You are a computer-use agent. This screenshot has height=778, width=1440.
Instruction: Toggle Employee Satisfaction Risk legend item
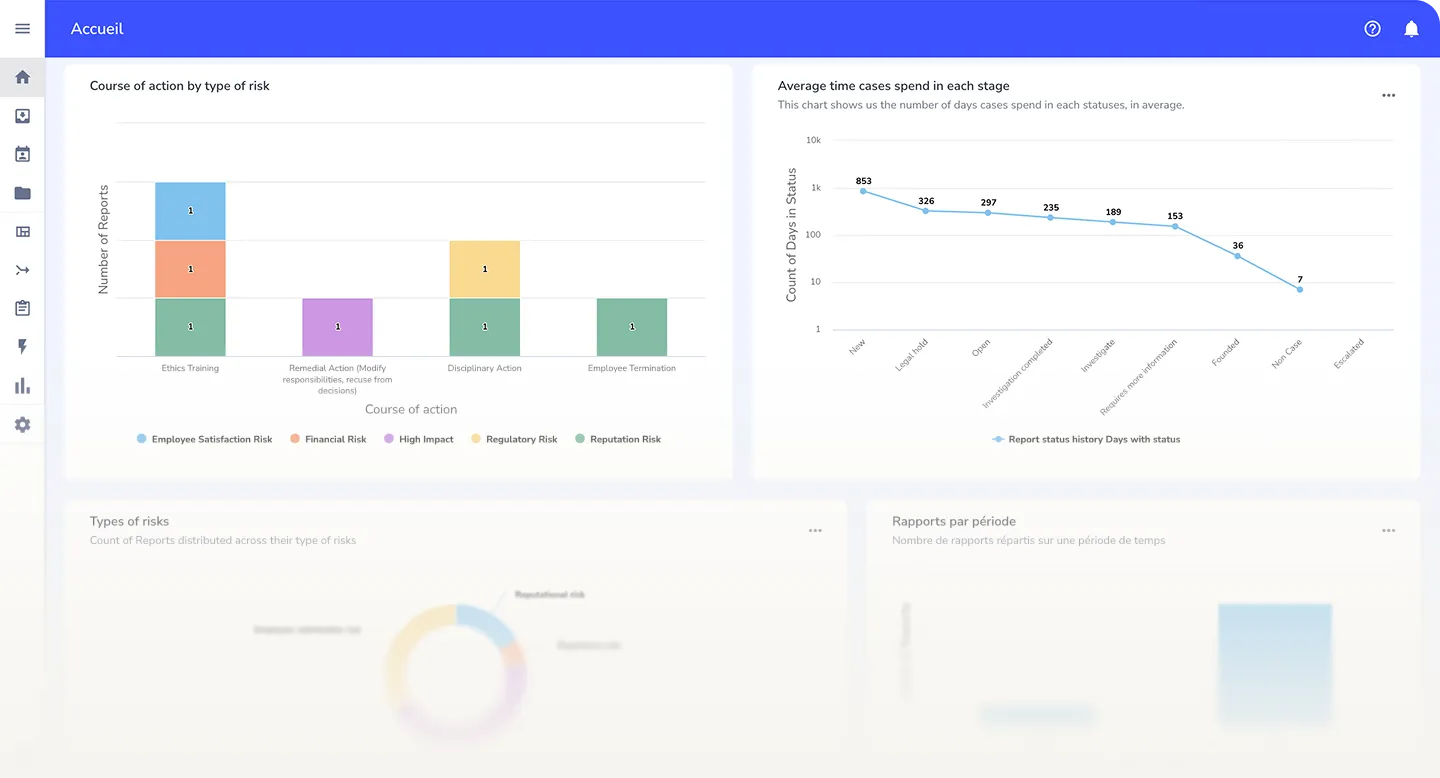(205, 439)
